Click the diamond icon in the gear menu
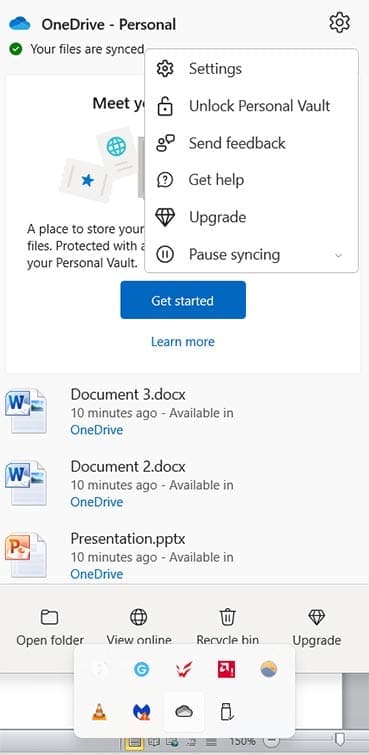 165,217
